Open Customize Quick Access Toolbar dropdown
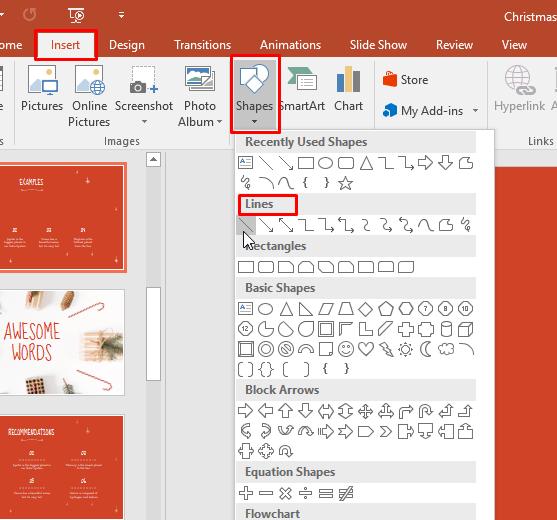 [121, 15]
